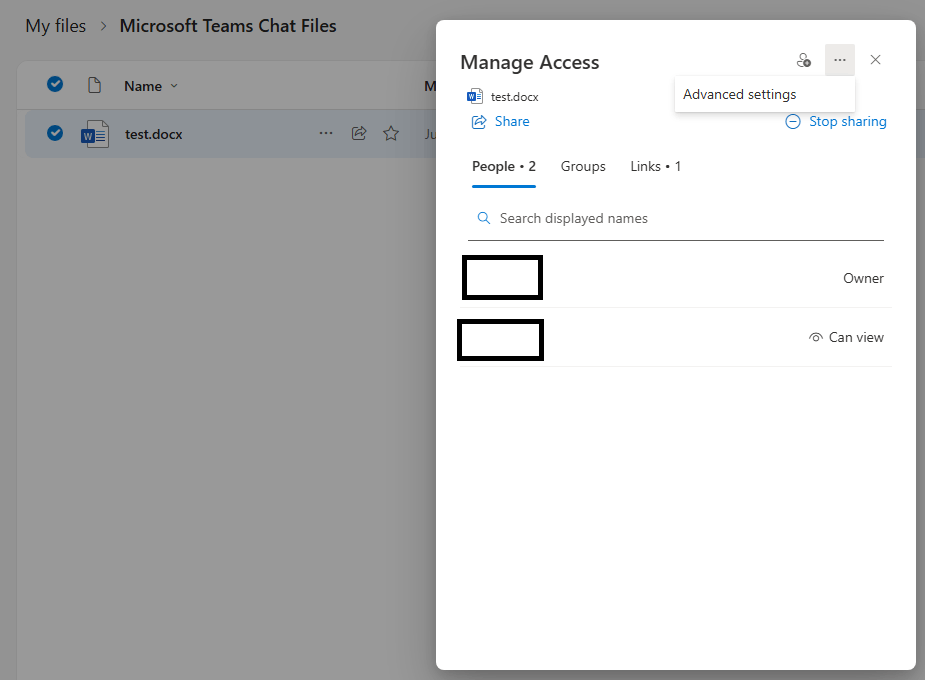925x680 pixels.
Task: Click the search magnifier in Manage Access
Action: (x=483, y=217)
